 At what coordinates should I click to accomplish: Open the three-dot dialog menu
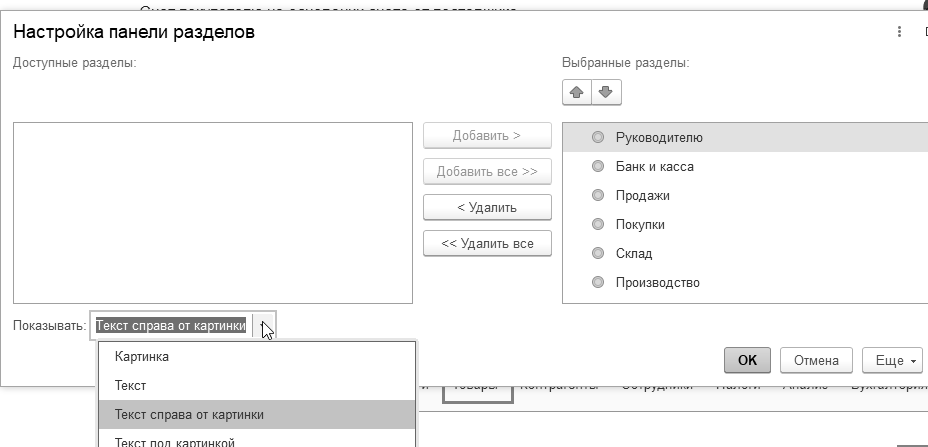pyautogui.click(x=900, y=32)
